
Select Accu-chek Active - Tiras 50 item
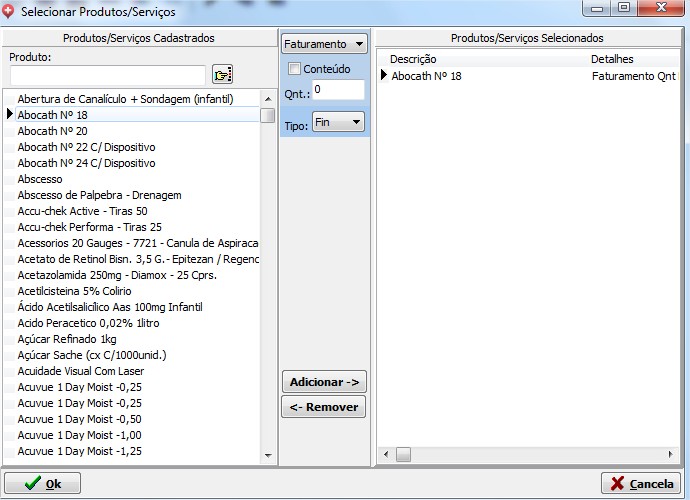(82, 211)
